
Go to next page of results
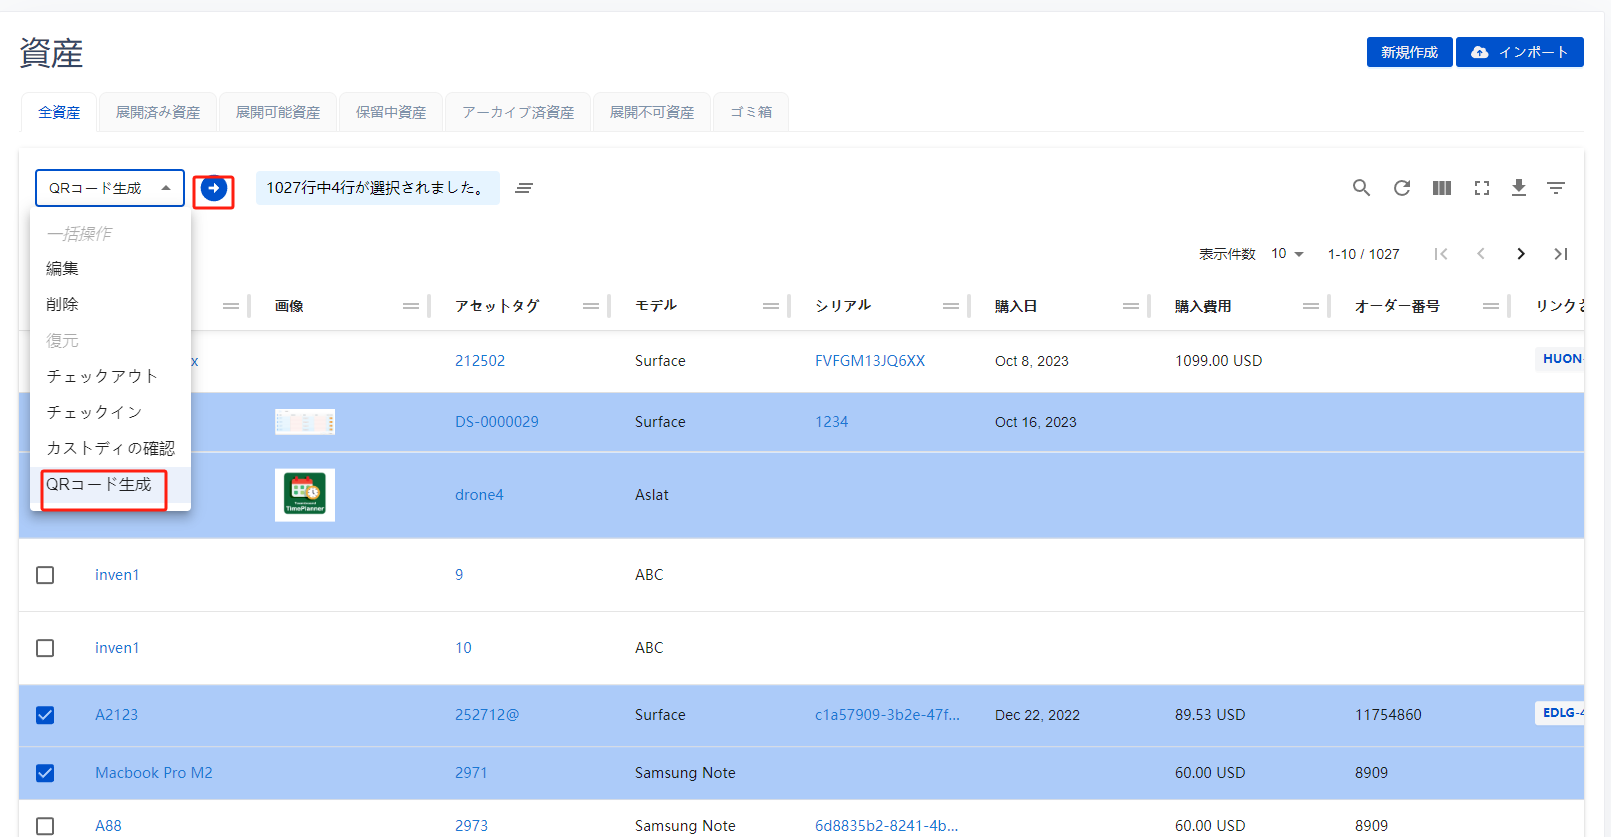(1520, 254)
